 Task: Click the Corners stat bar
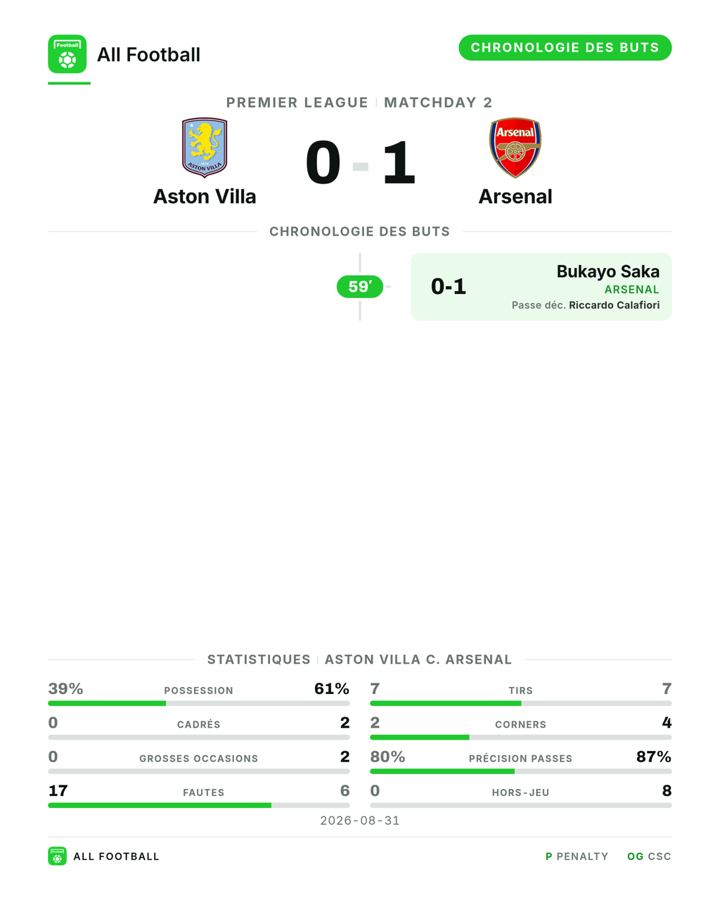pyautogui.click(x=521, y=737)
